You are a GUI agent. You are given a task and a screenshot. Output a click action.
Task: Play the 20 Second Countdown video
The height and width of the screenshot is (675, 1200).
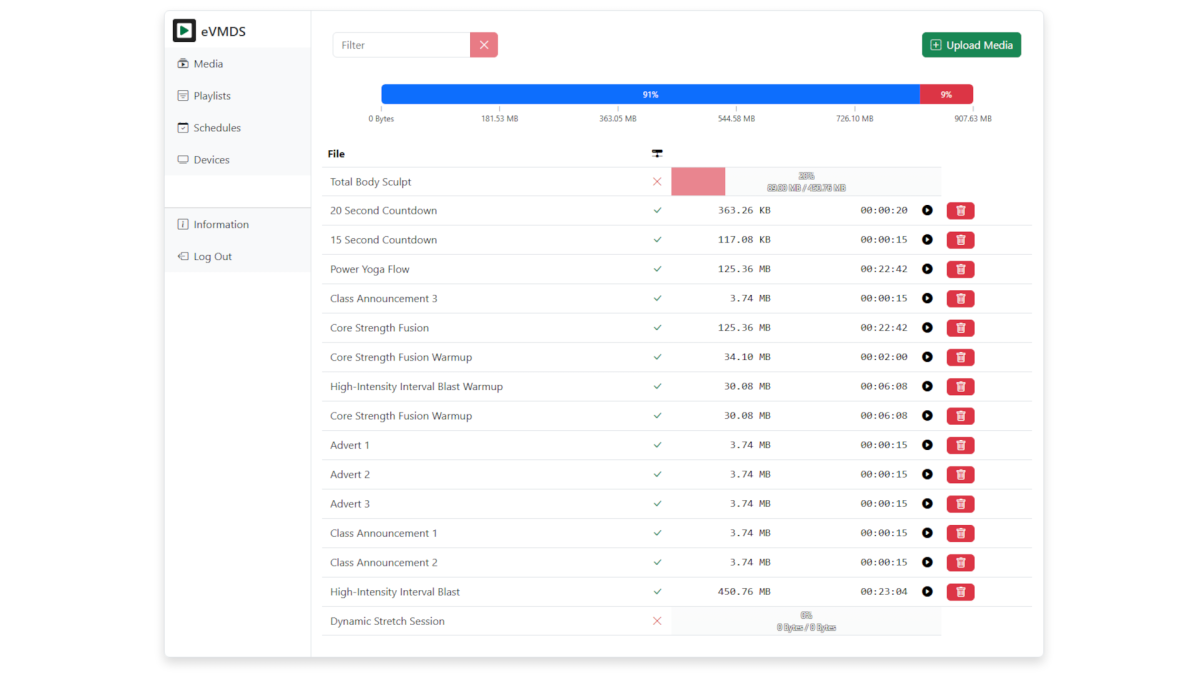[927, 211]
